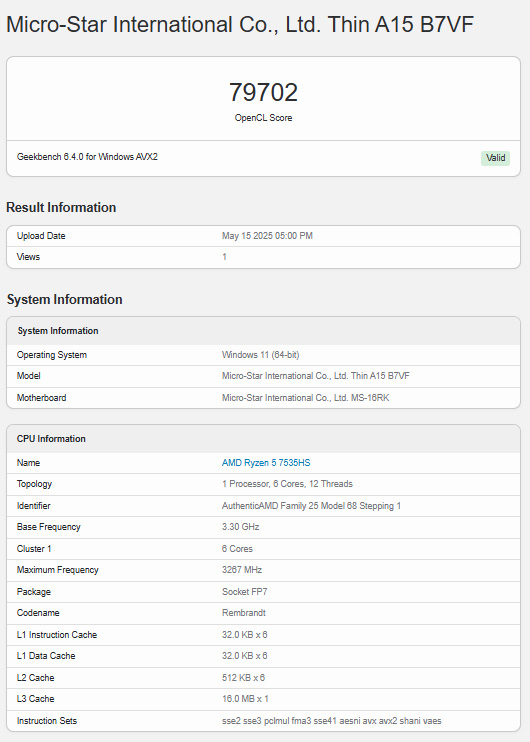
Task: Click the CPU Information table header
Action: (x=264, y=439)
